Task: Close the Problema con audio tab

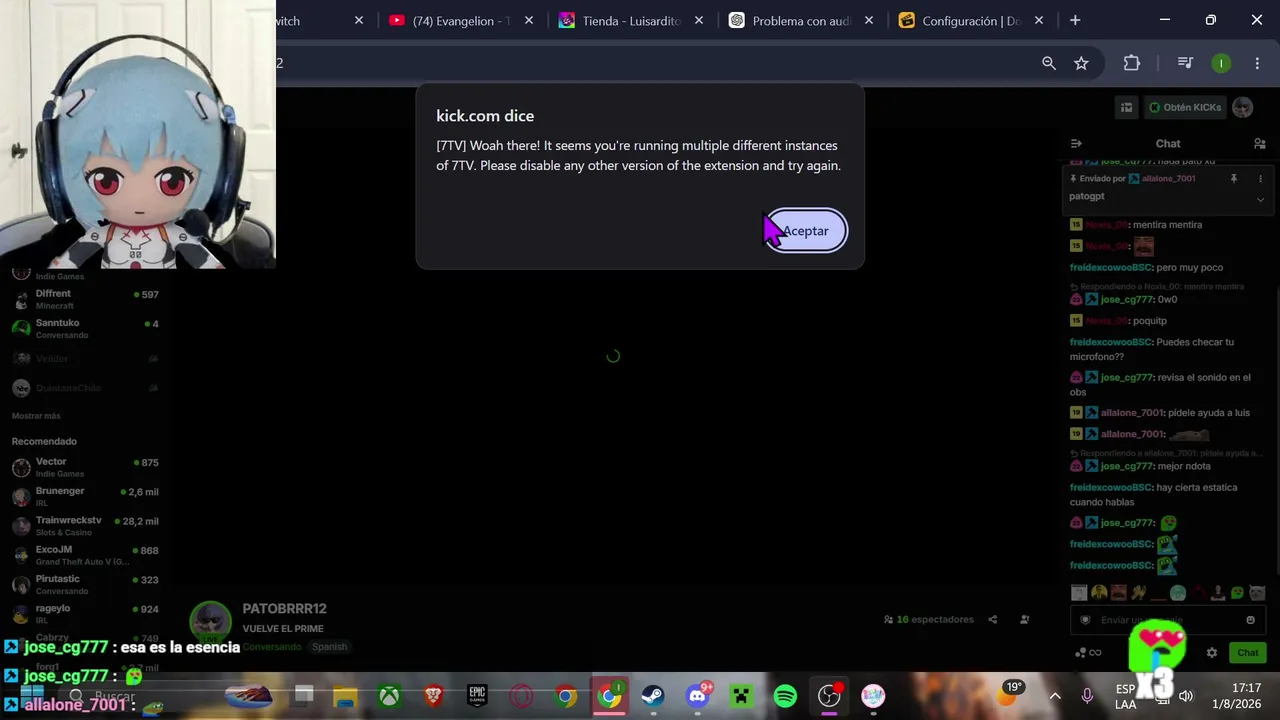Action: [869, 20]
